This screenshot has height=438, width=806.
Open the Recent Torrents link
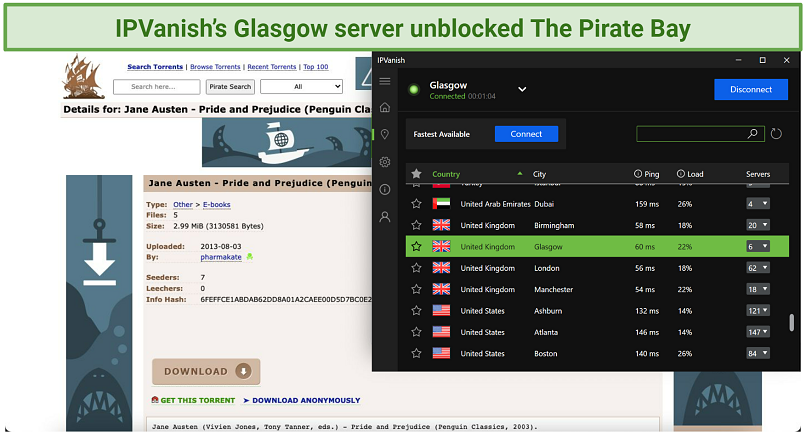272,67
